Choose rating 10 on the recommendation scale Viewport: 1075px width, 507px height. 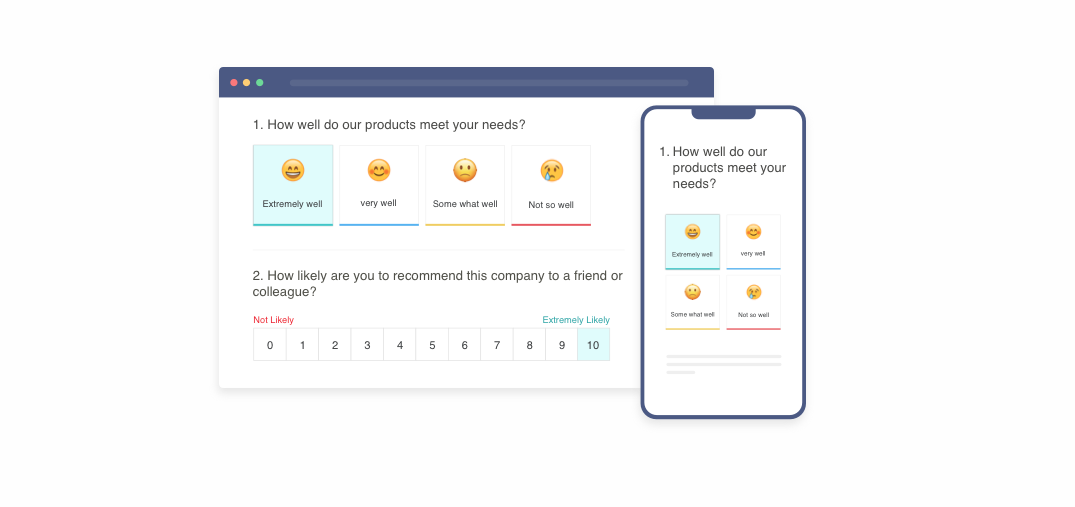[593, 345]
